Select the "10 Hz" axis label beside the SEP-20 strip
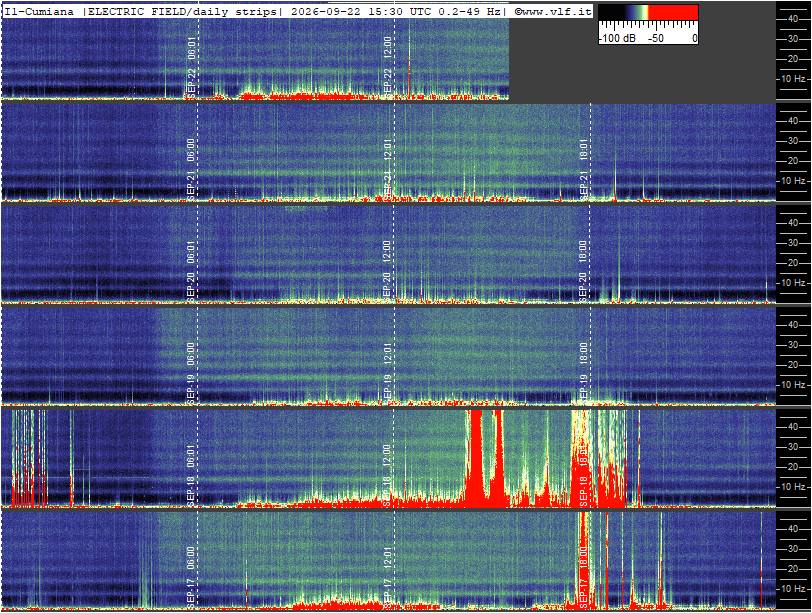 pyautogui.click(x=793, y=283)
